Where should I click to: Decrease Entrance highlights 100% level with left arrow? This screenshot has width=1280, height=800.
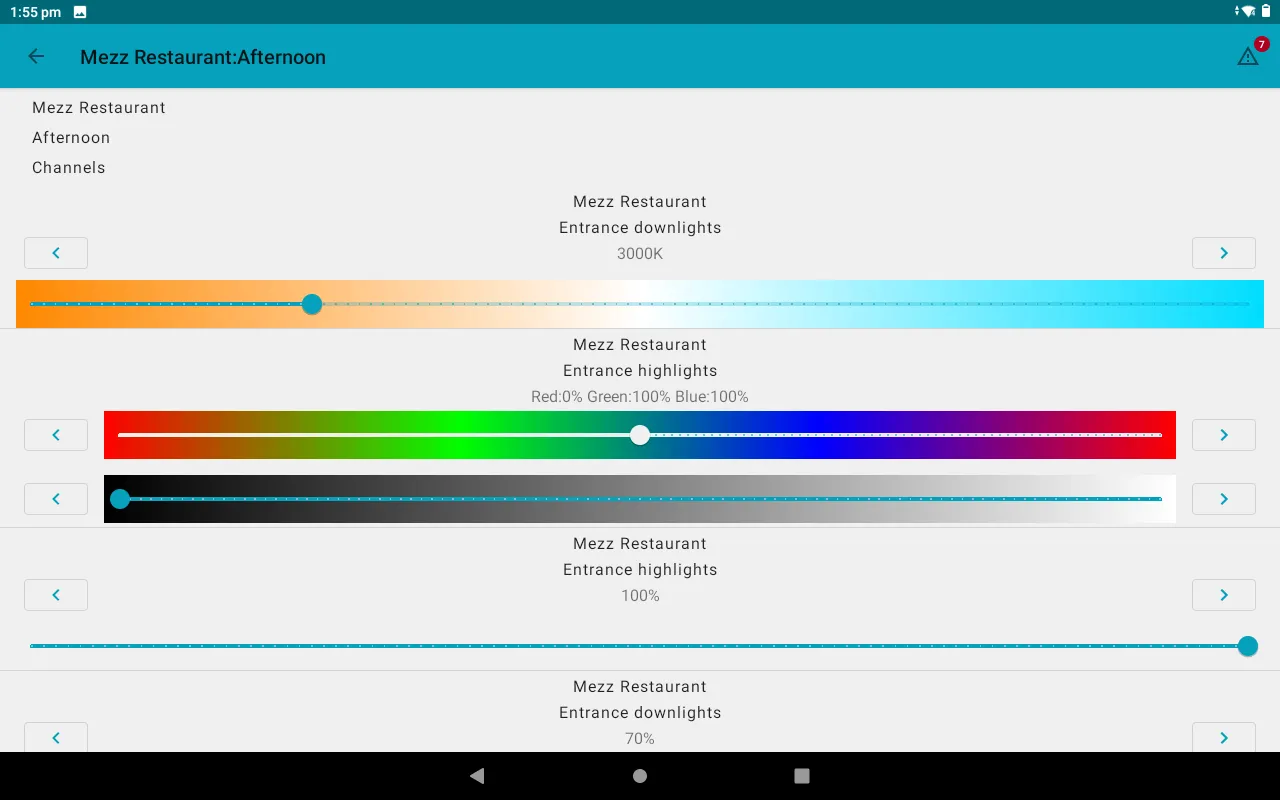56,595
